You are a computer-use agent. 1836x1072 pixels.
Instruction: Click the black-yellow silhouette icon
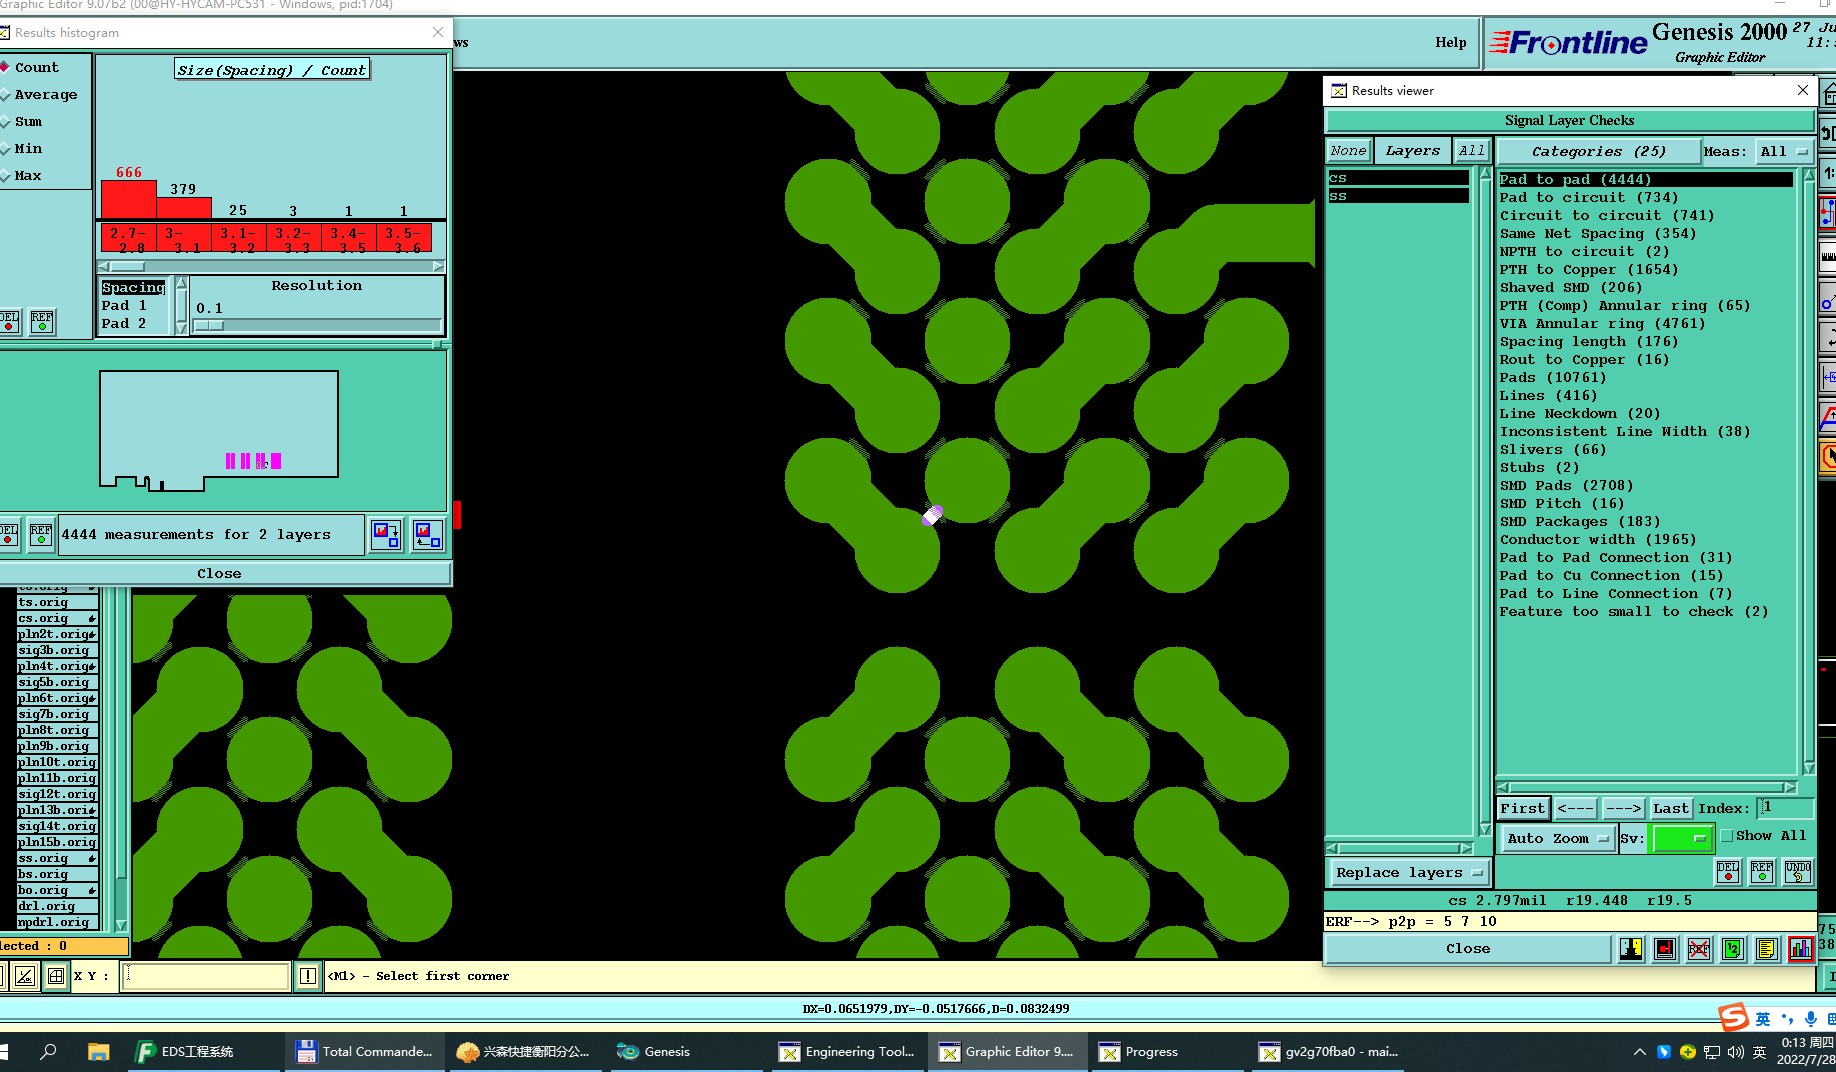[x=1631, y=949]
